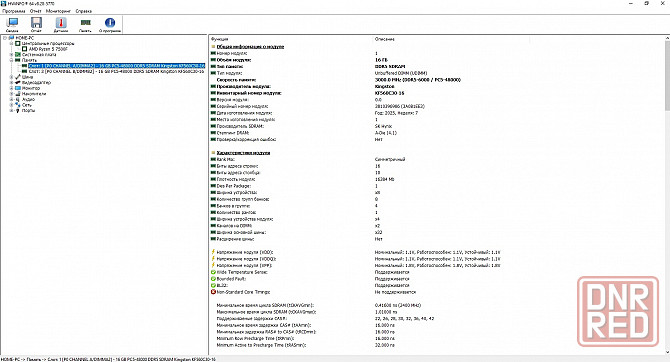Open the Программа menu
This screenshot has height=362, width=670.
pos(14,11)
